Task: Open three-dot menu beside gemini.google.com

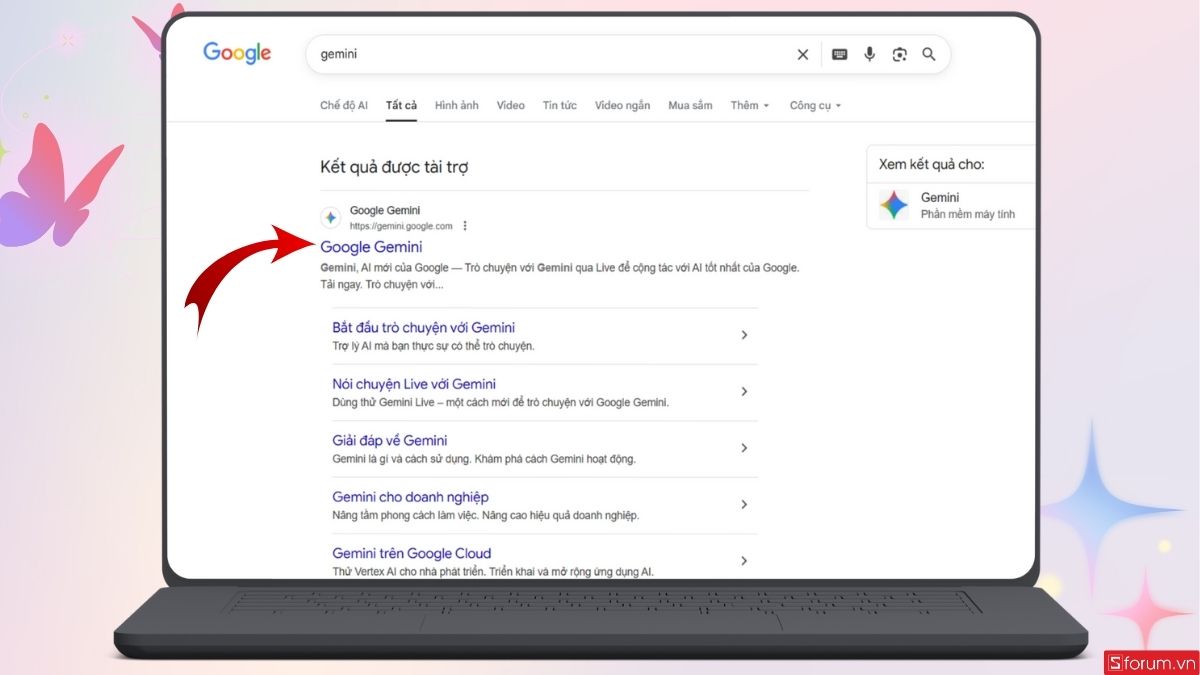Action: pos(465,226)
